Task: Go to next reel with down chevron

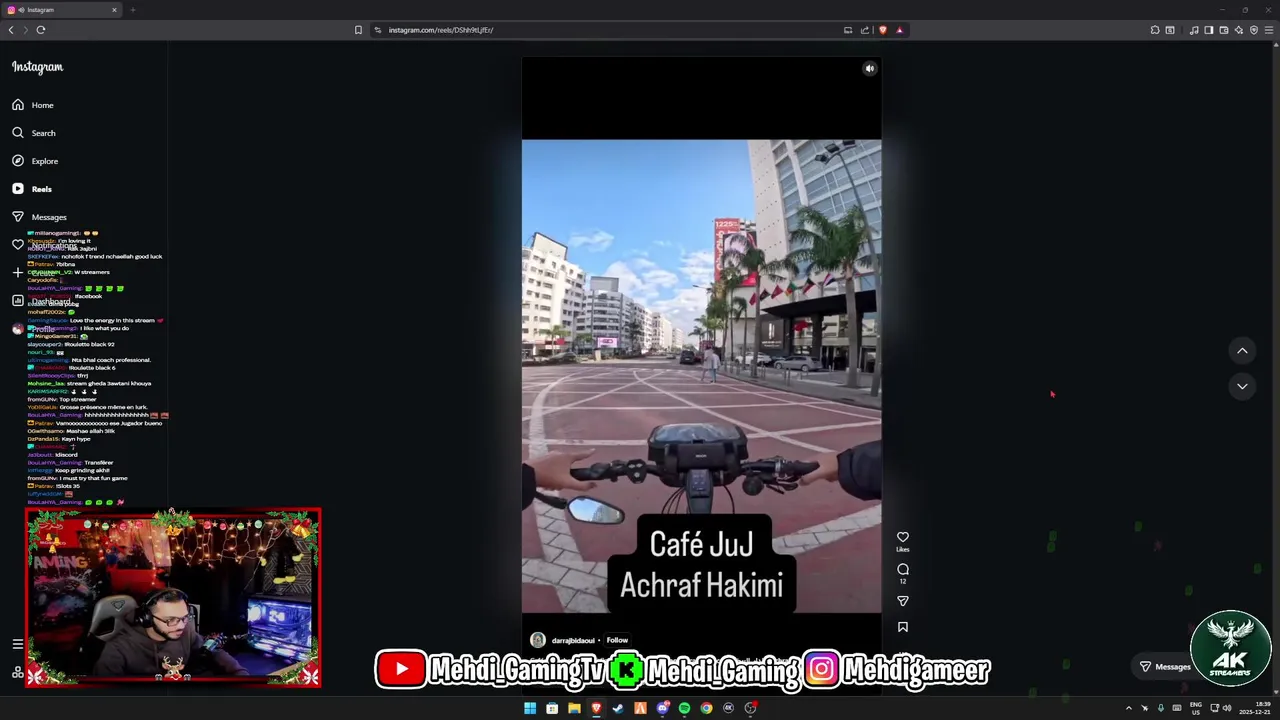Action: click(x=1242, y=386)
